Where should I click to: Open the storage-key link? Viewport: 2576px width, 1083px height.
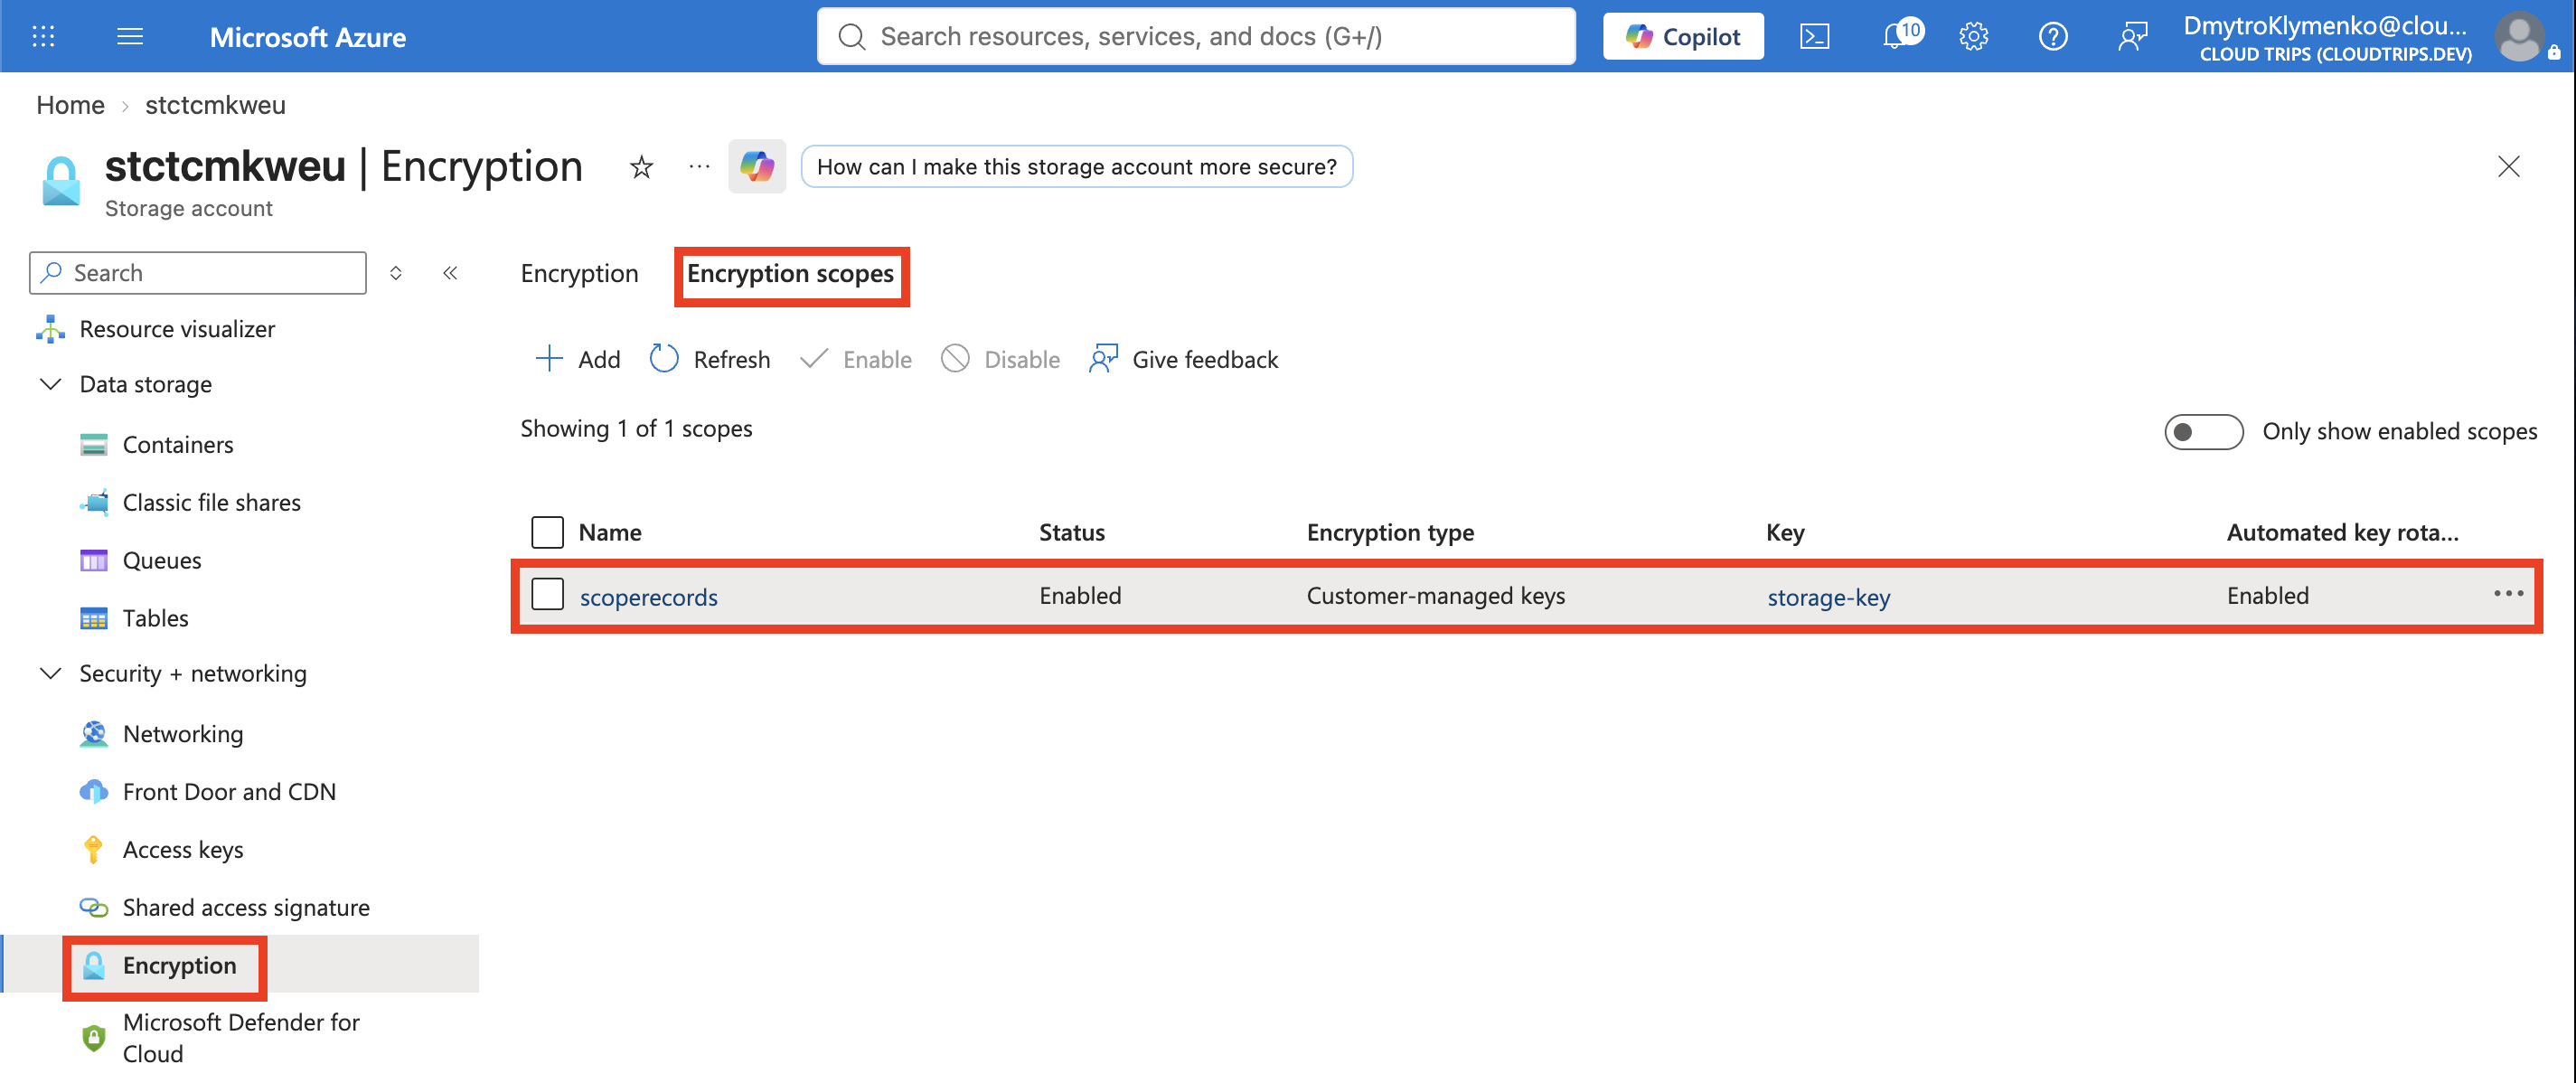(1828, 597)
